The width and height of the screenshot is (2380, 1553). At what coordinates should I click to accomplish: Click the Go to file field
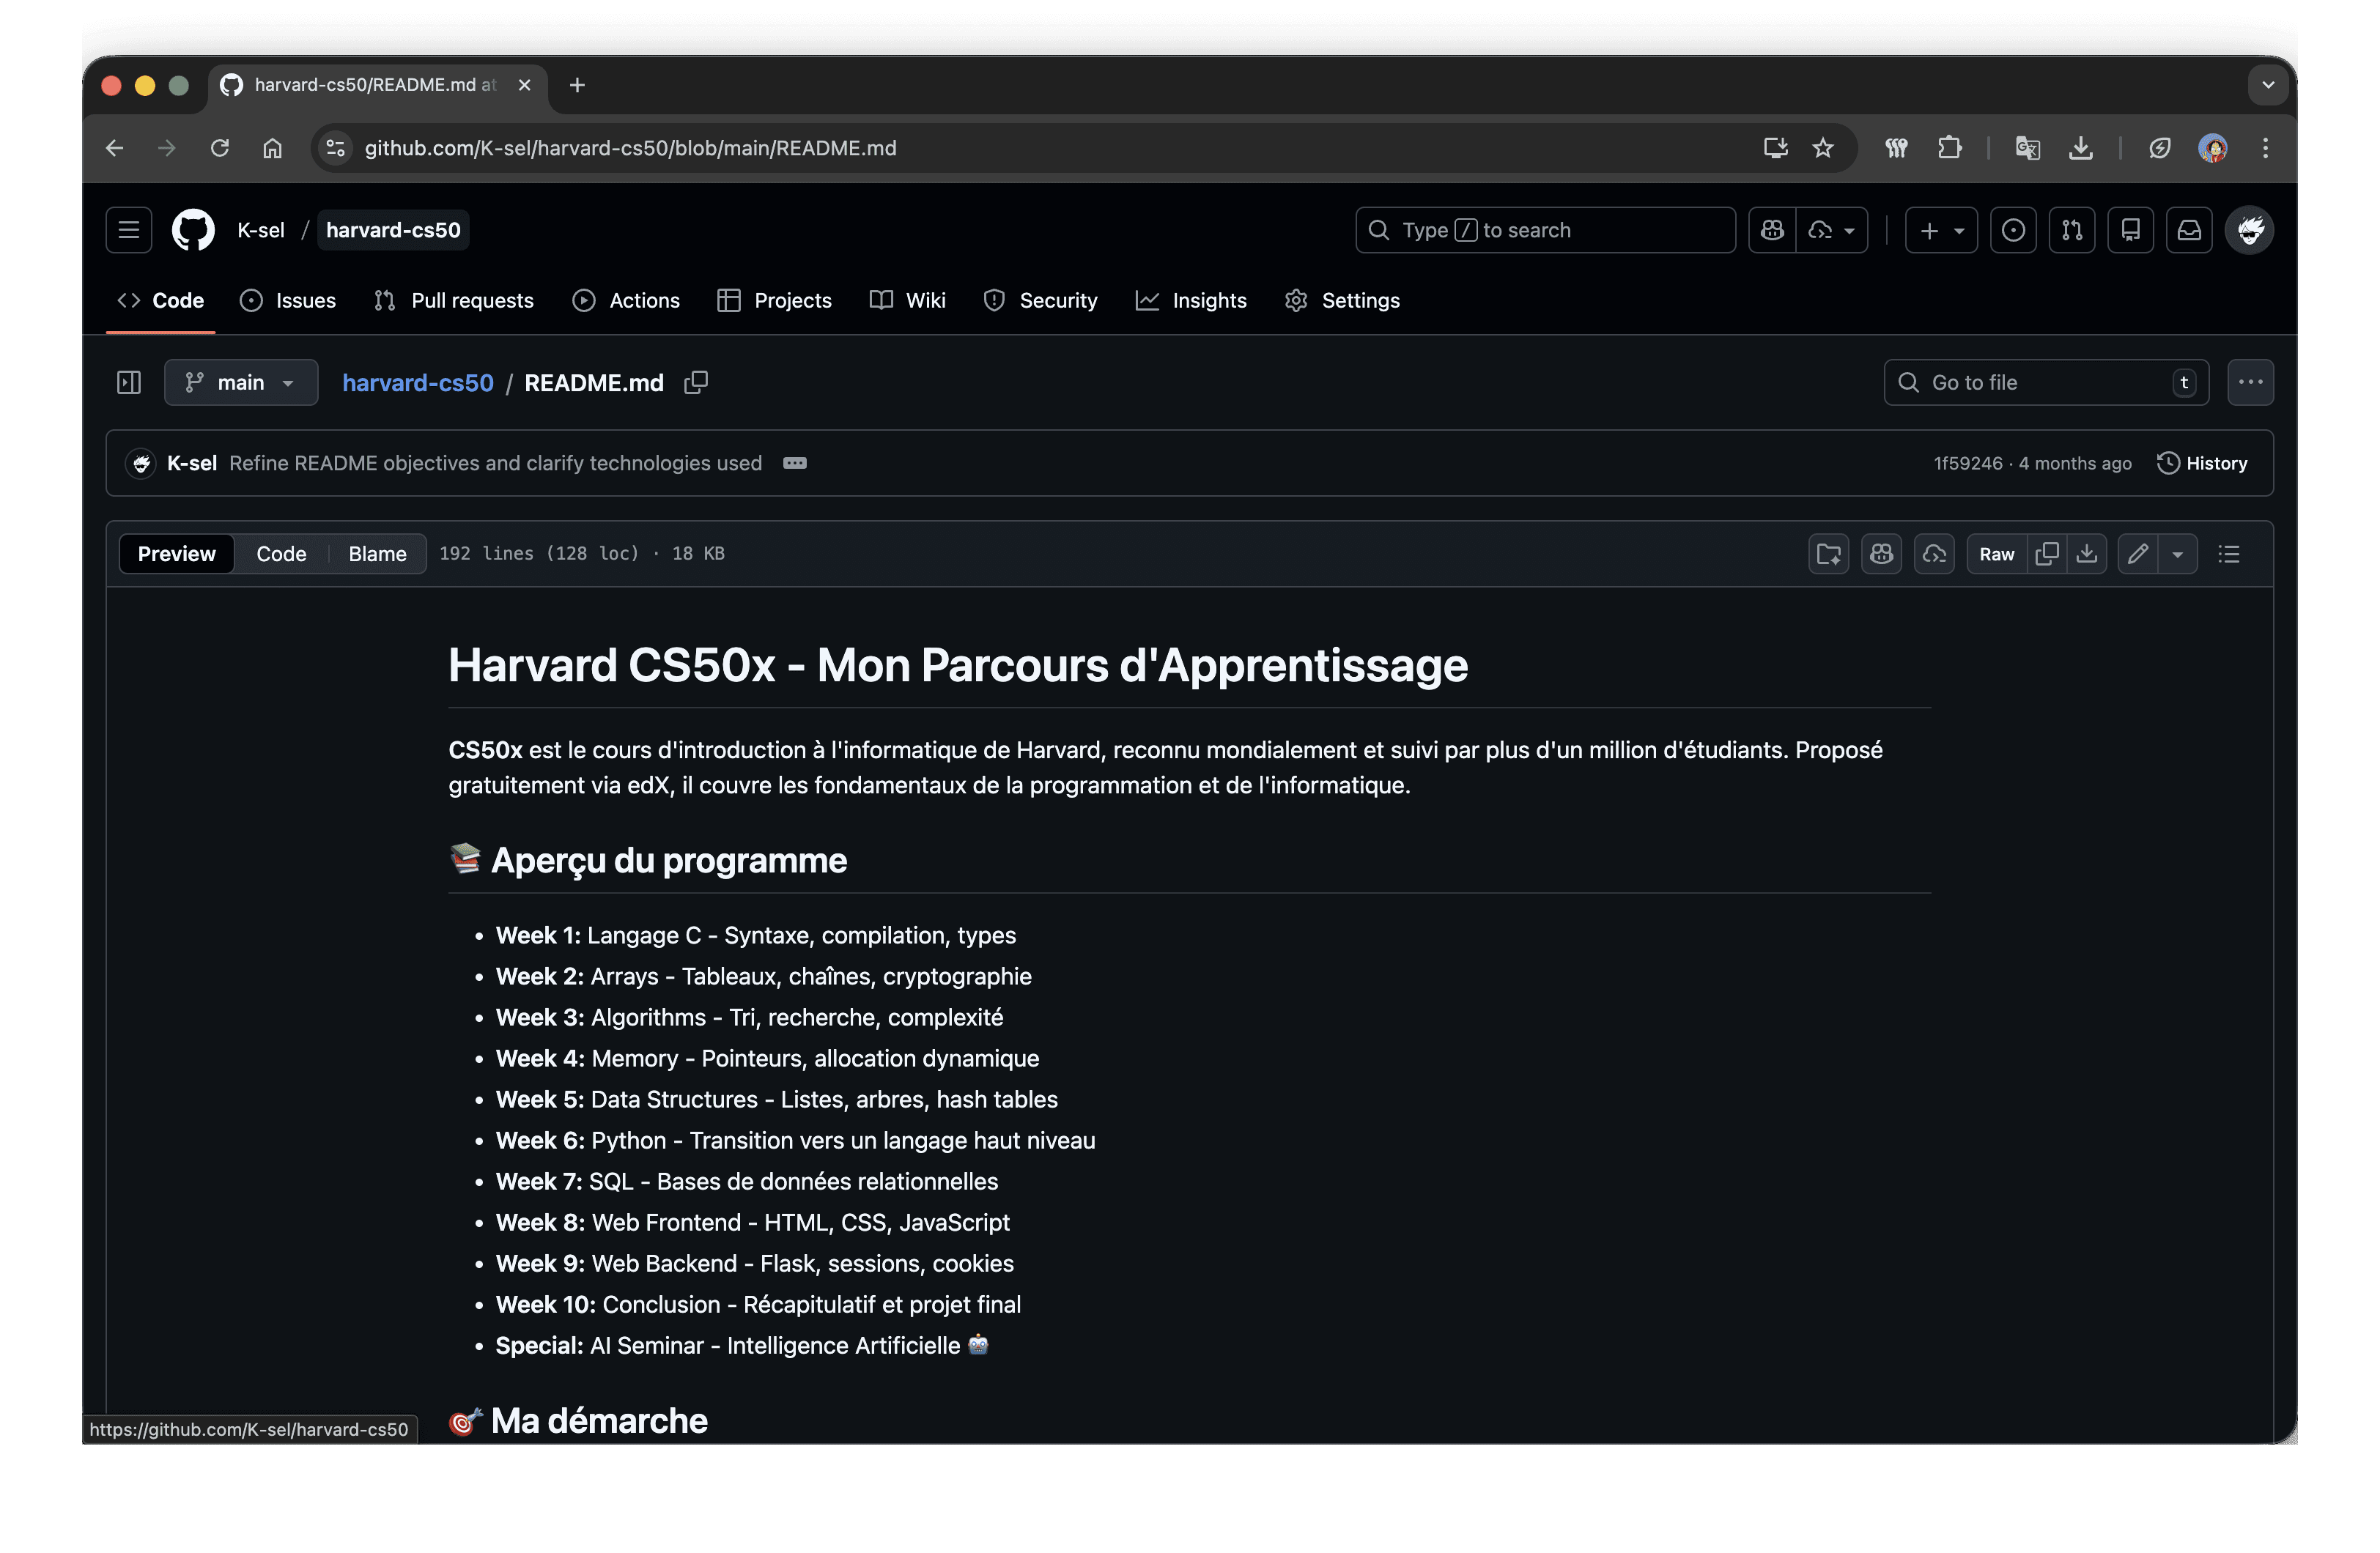coord(2040,382)
